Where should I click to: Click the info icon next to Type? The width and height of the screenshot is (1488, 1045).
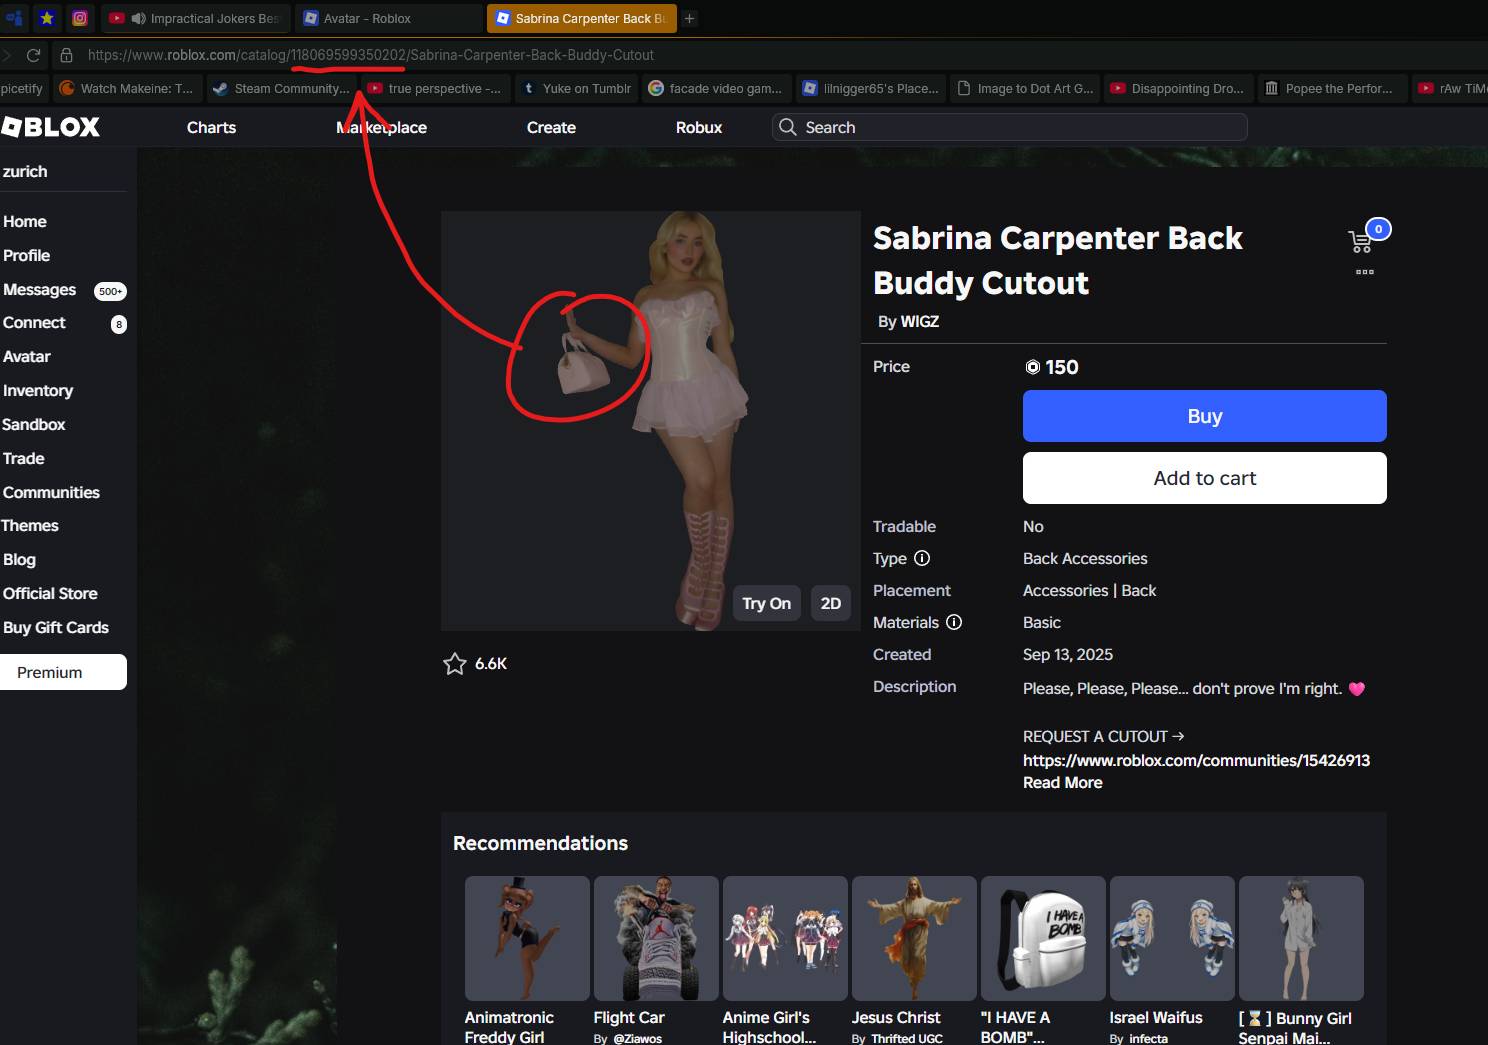(x=922, y=558)
